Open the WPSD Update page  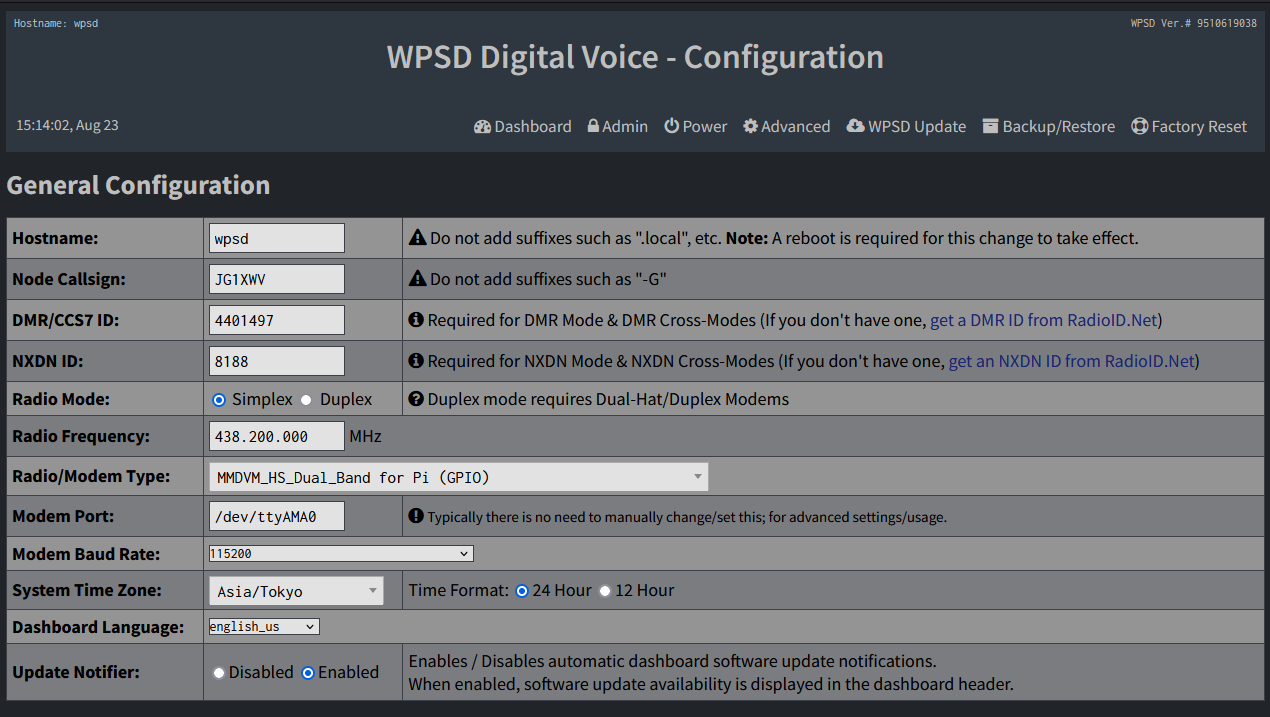click(x=906, y=127)
